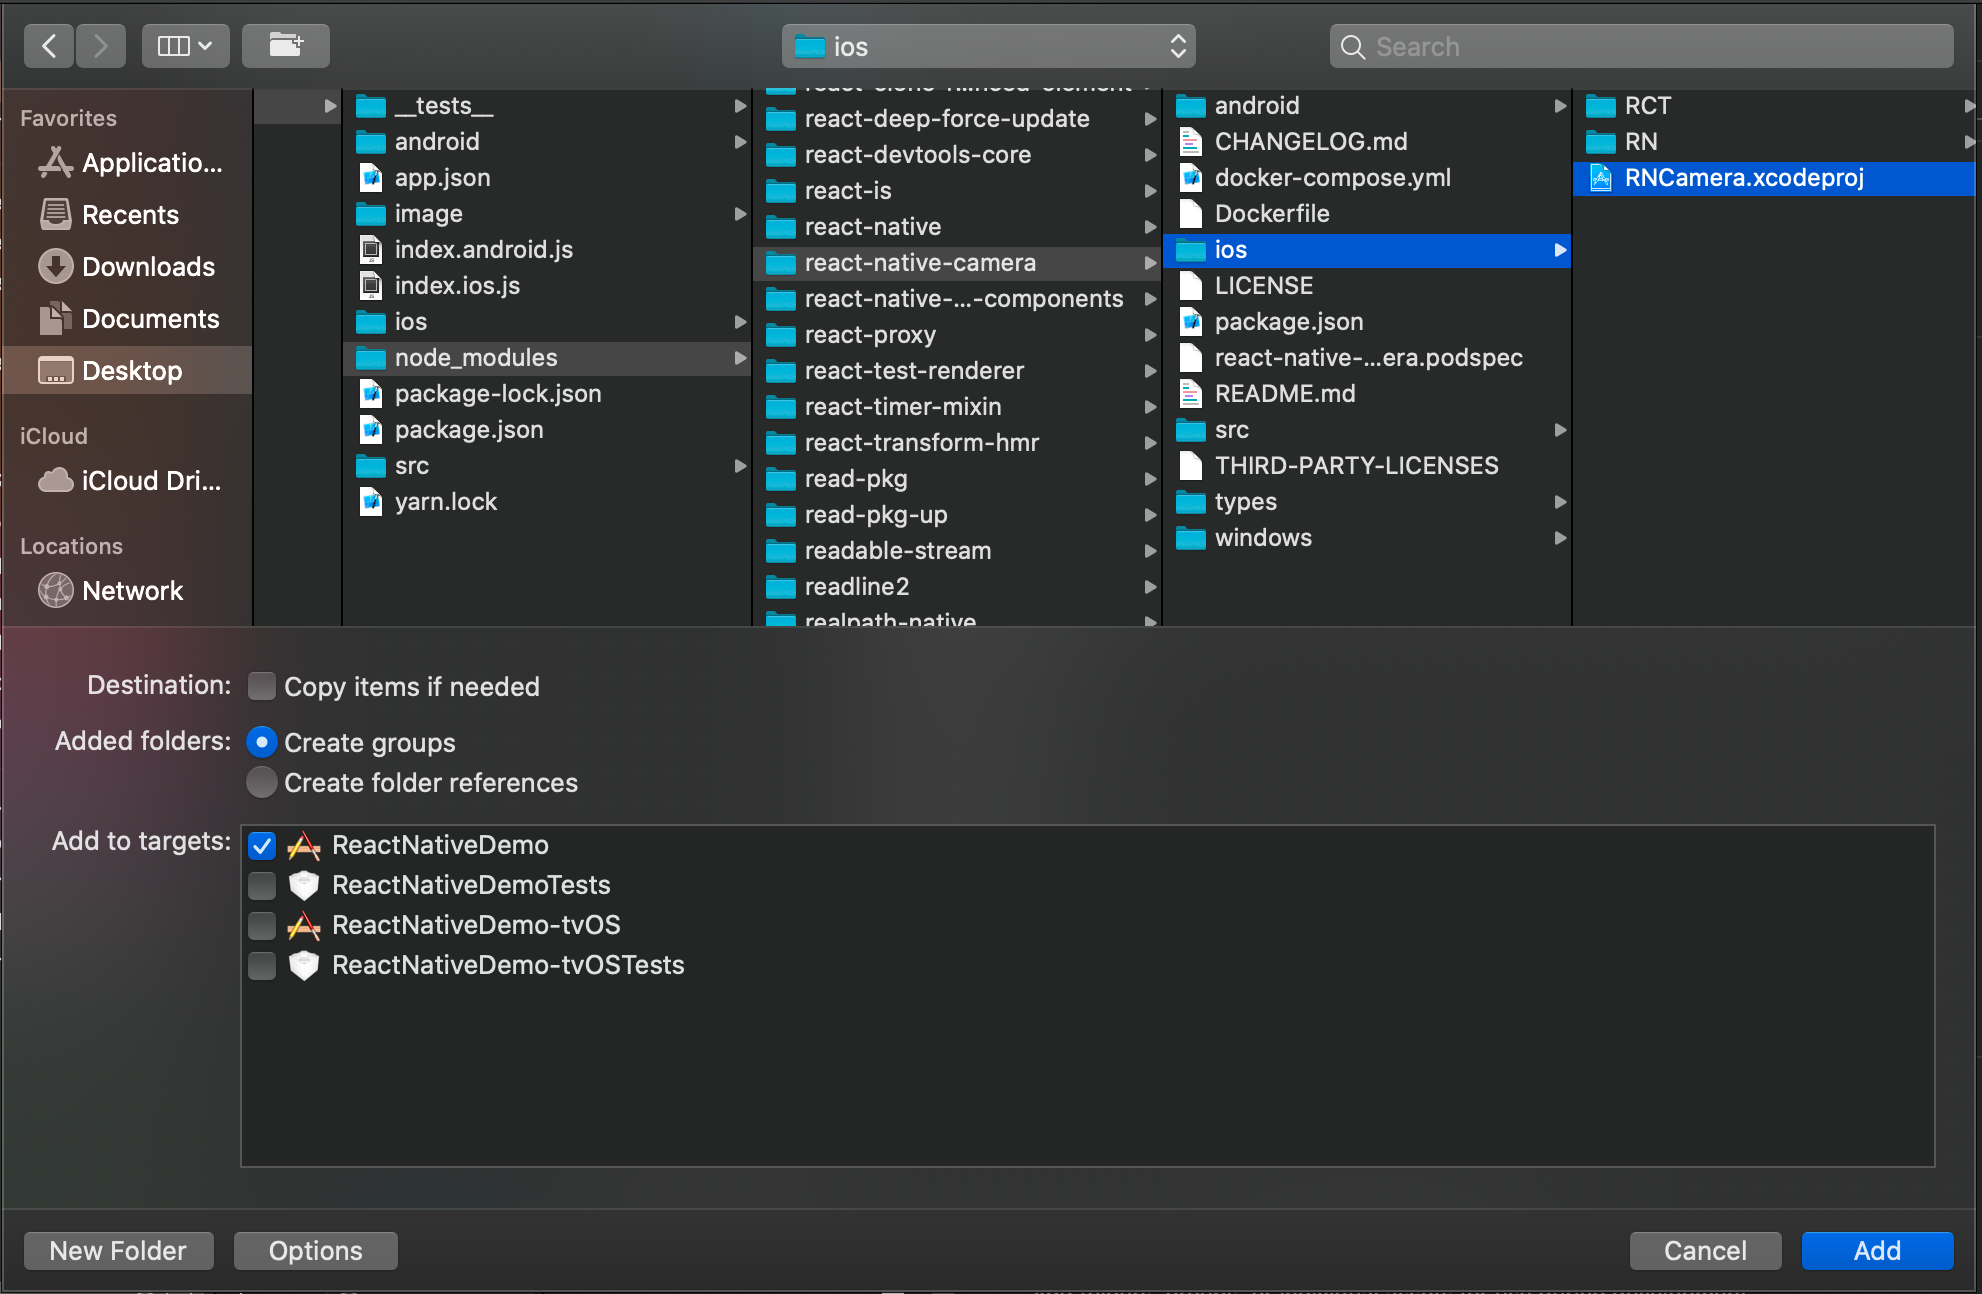Image resolution: width=1982 pixels, height=1294 pixels.
Task: Click the new folder toolbar icon
Action: coord(285,46)
